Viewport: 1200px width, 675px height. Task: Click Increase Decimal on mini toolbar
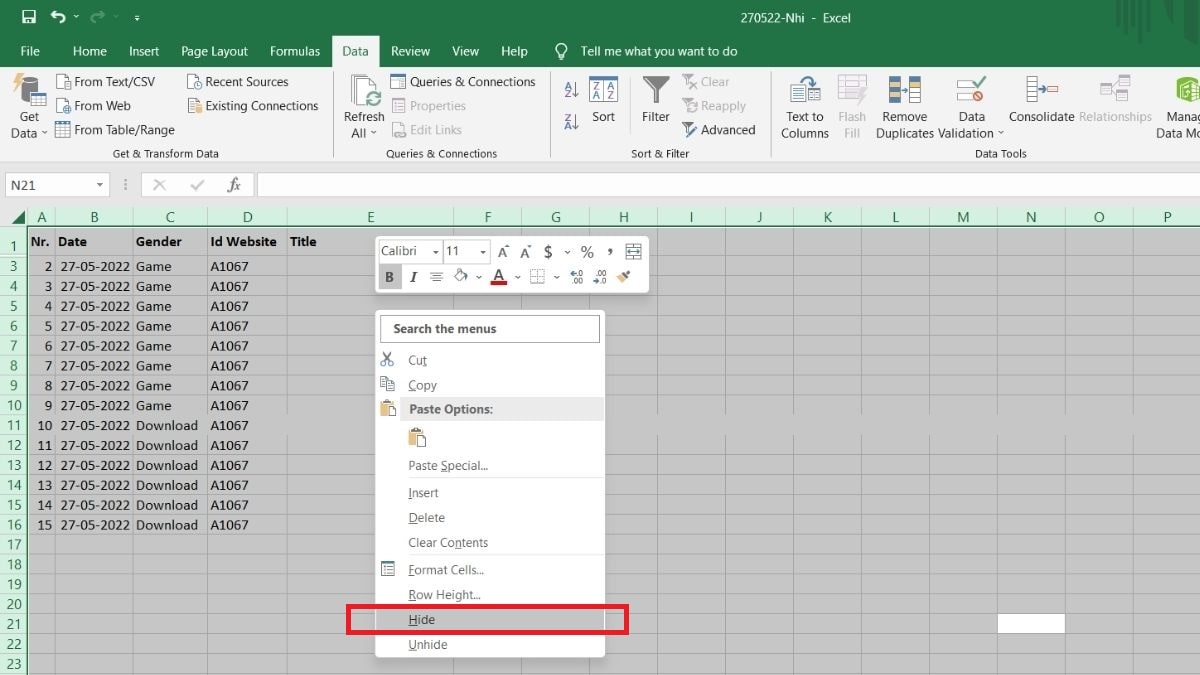(578, 277)
